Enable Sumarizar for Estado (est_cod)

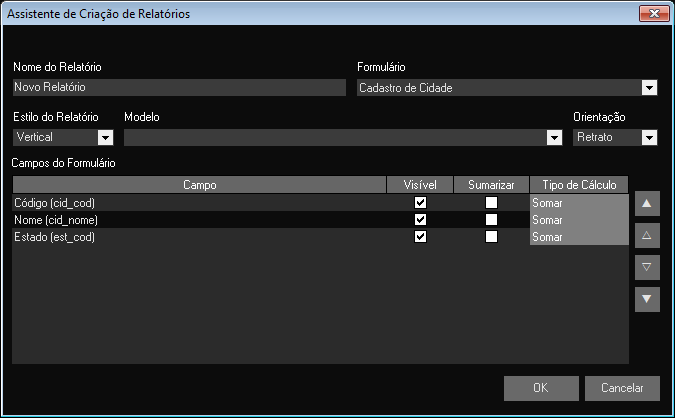(x=491, y=237)
